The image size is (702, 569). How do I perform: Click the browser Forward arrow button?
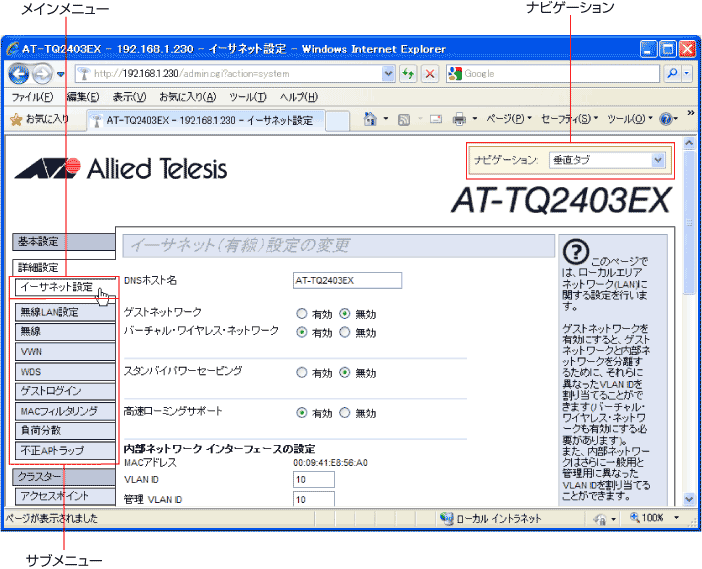point(42,74)
